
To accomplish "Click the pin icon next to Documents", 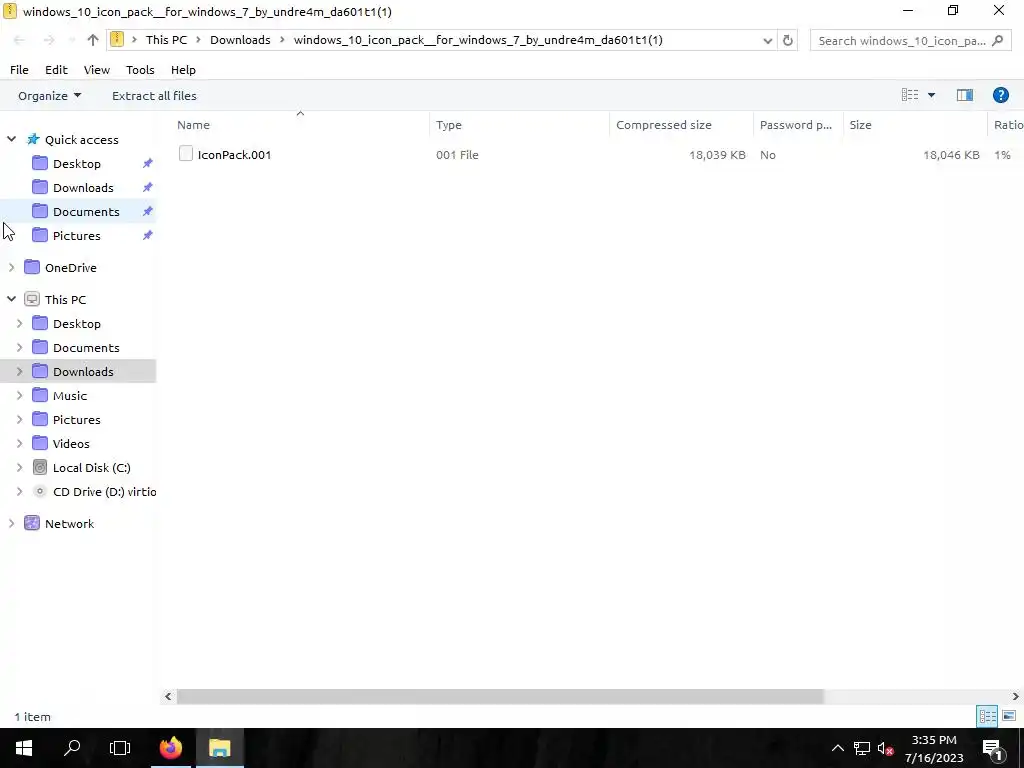I will pos(148,211).
